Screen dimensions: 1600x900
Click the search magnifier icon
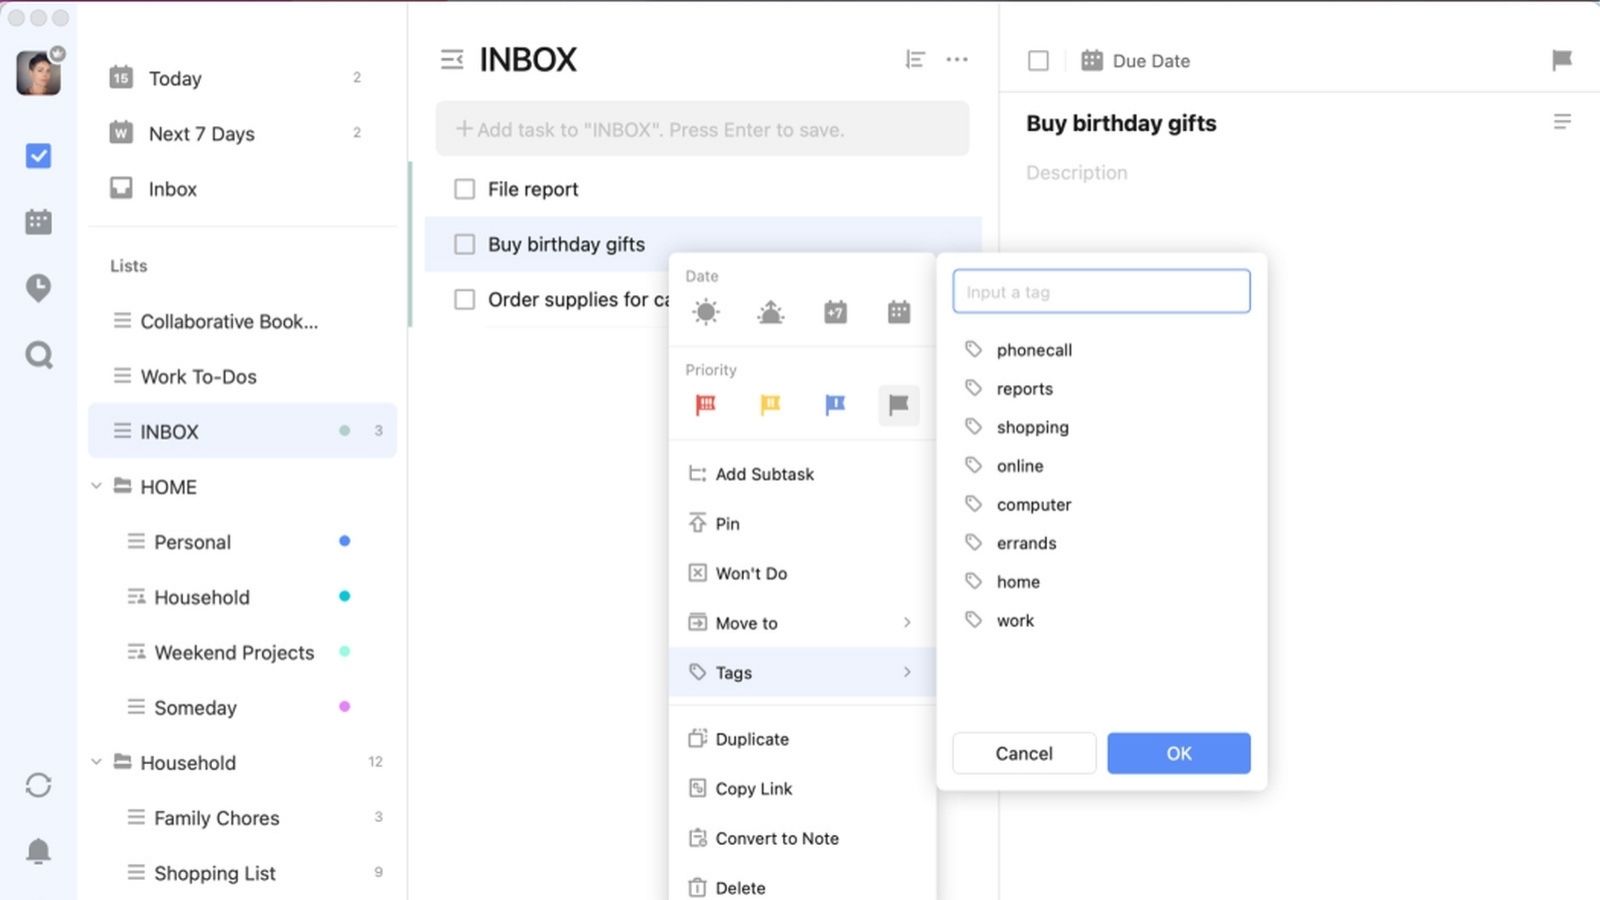38,355
